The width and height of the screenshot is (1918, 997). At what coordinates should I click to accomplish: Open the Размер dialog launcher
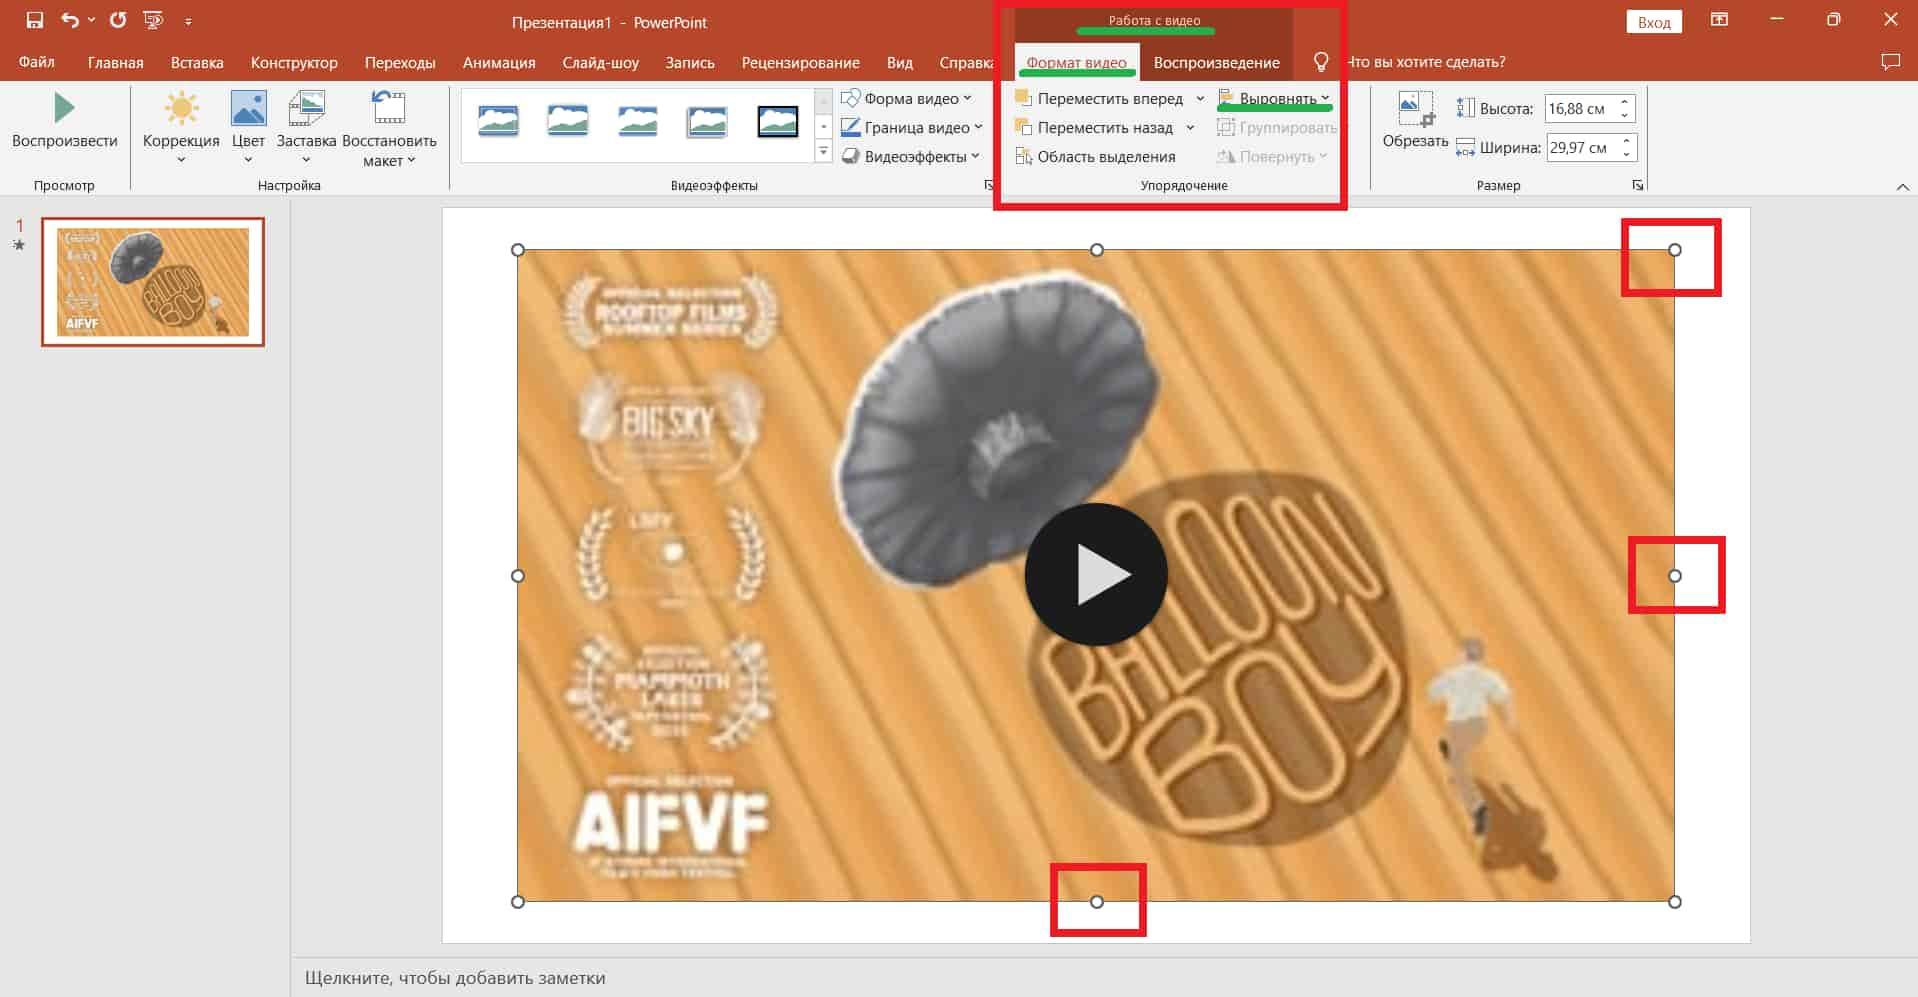[1637, 185]
